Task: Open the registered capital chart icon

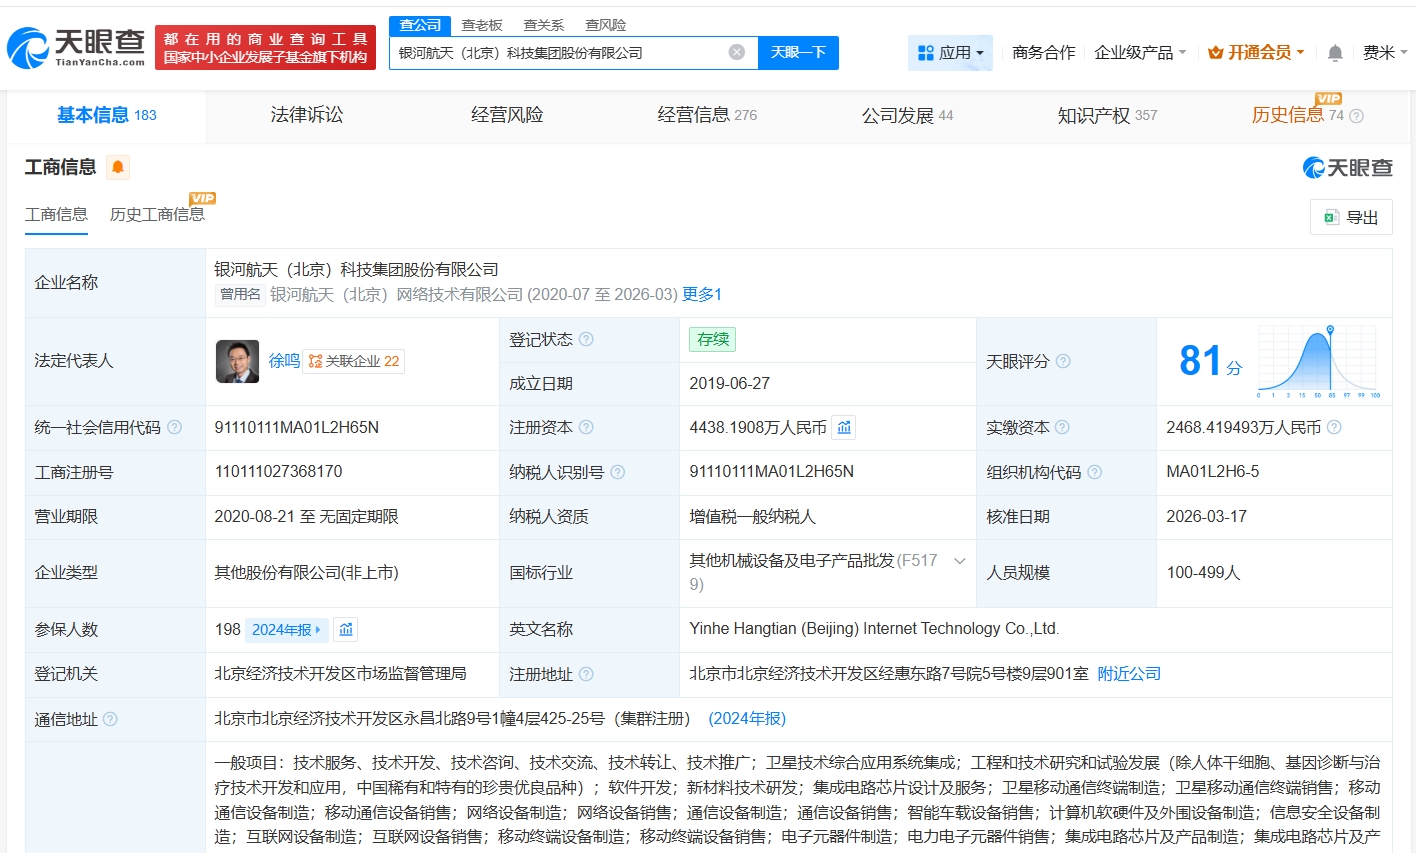Action: (844, 428)
